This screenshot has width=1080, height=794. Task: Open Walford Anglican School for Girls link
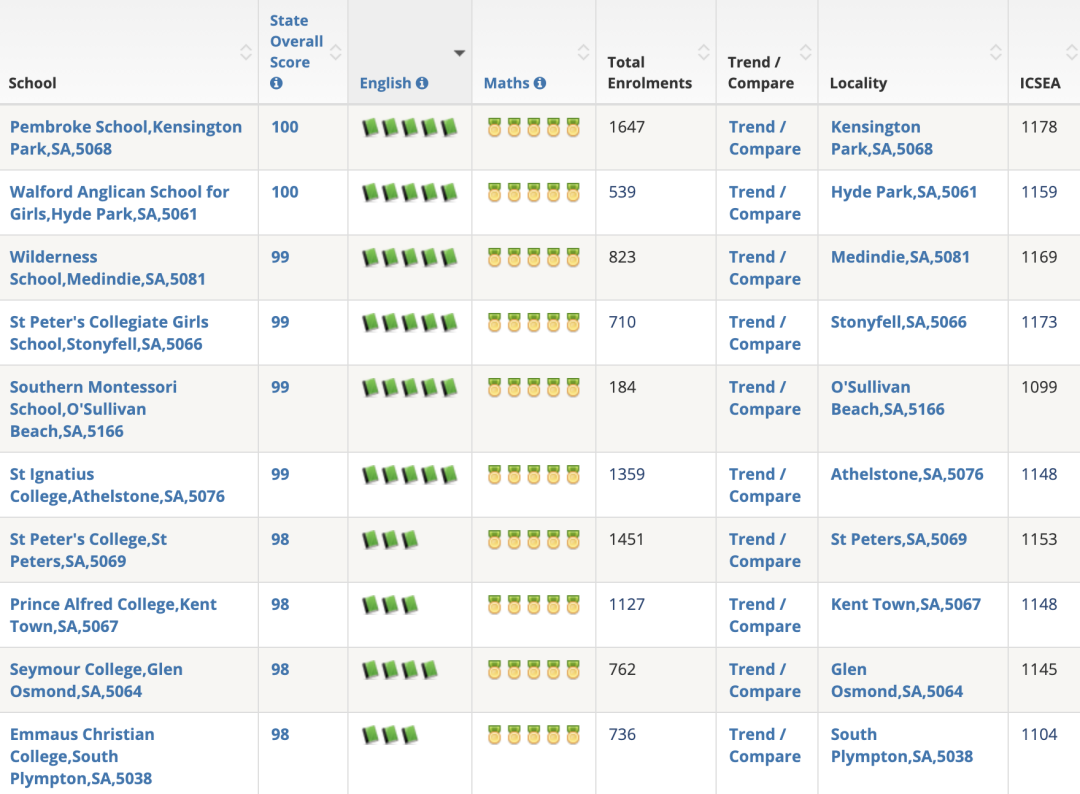119,202
